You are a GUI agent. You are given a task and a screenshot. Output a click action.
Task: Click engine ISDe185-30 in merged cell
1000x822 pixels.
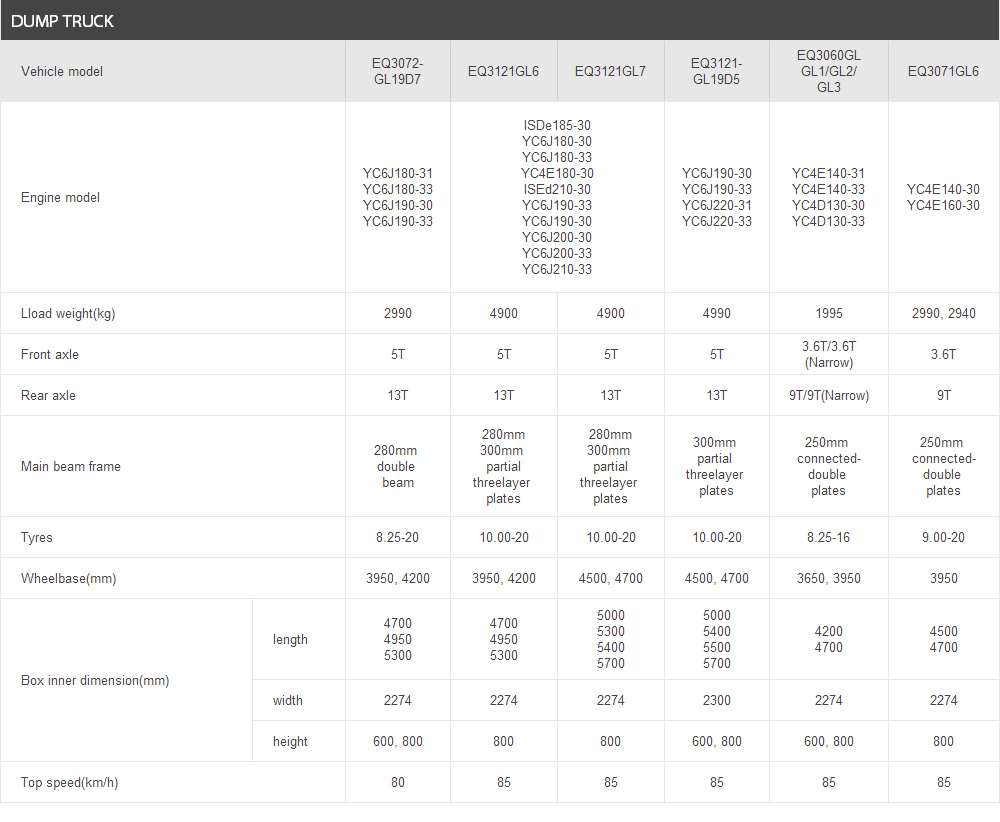click(x=557, y=126)
